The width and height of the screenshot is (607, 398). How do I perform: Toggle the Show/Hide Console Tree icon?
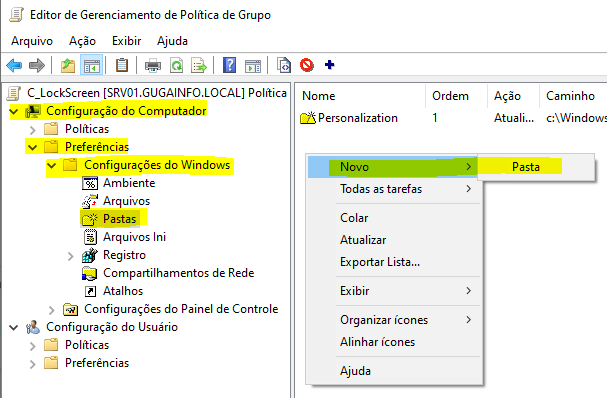(91, 65)
